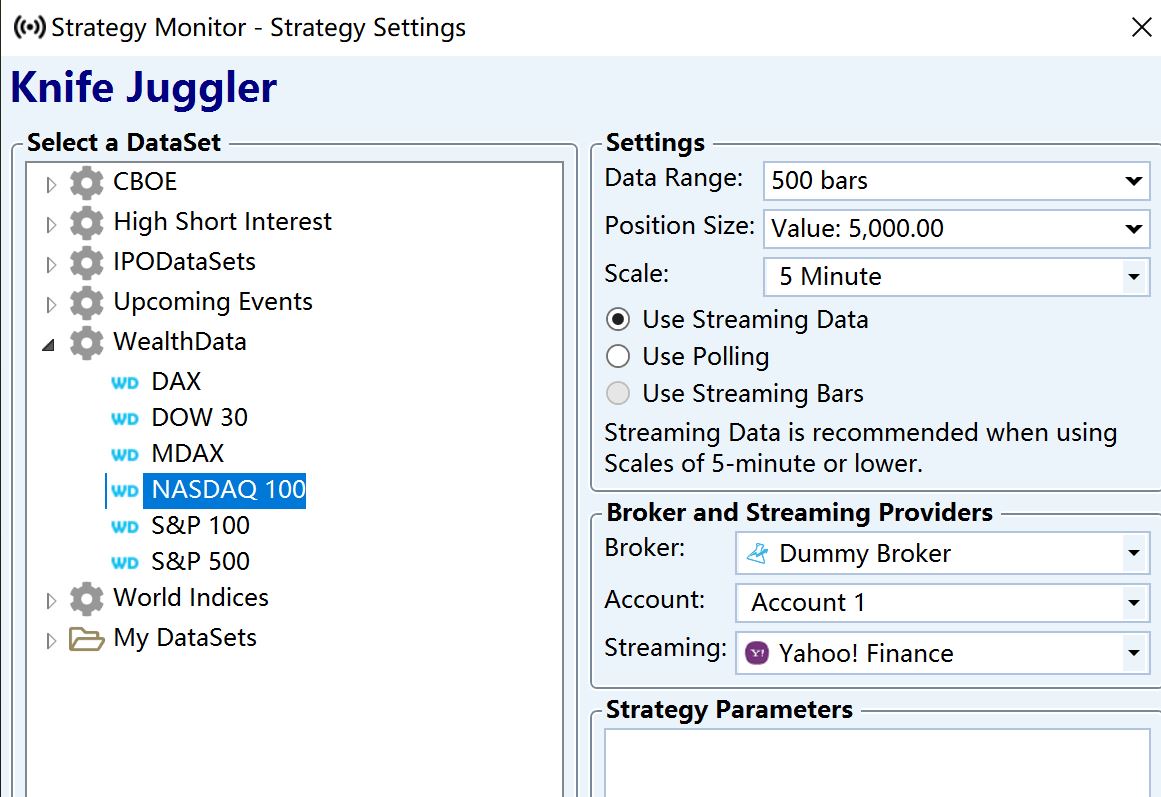1161x797 pixels.
Task: Select the DOW 30 dataset
Action: (199, 418)
